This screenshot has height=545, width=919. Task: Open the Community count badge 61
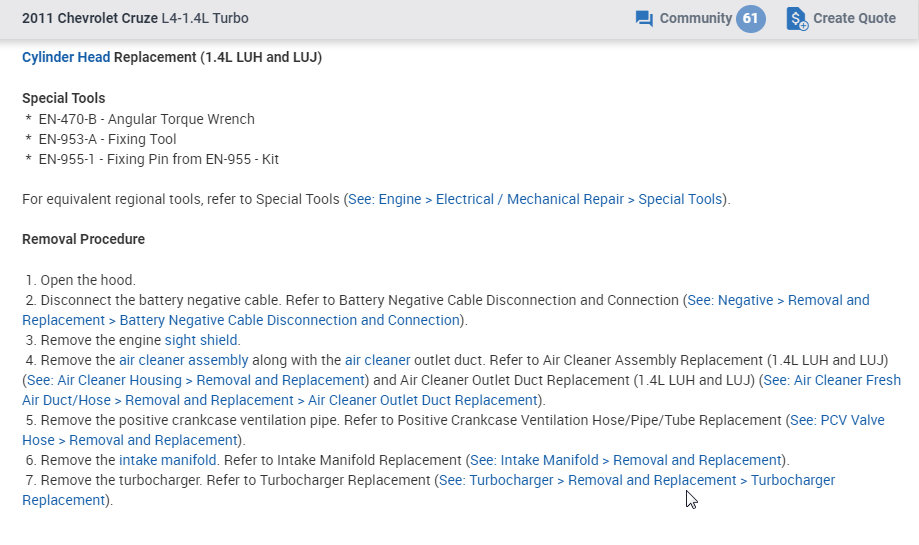click(x=750, y=19)
